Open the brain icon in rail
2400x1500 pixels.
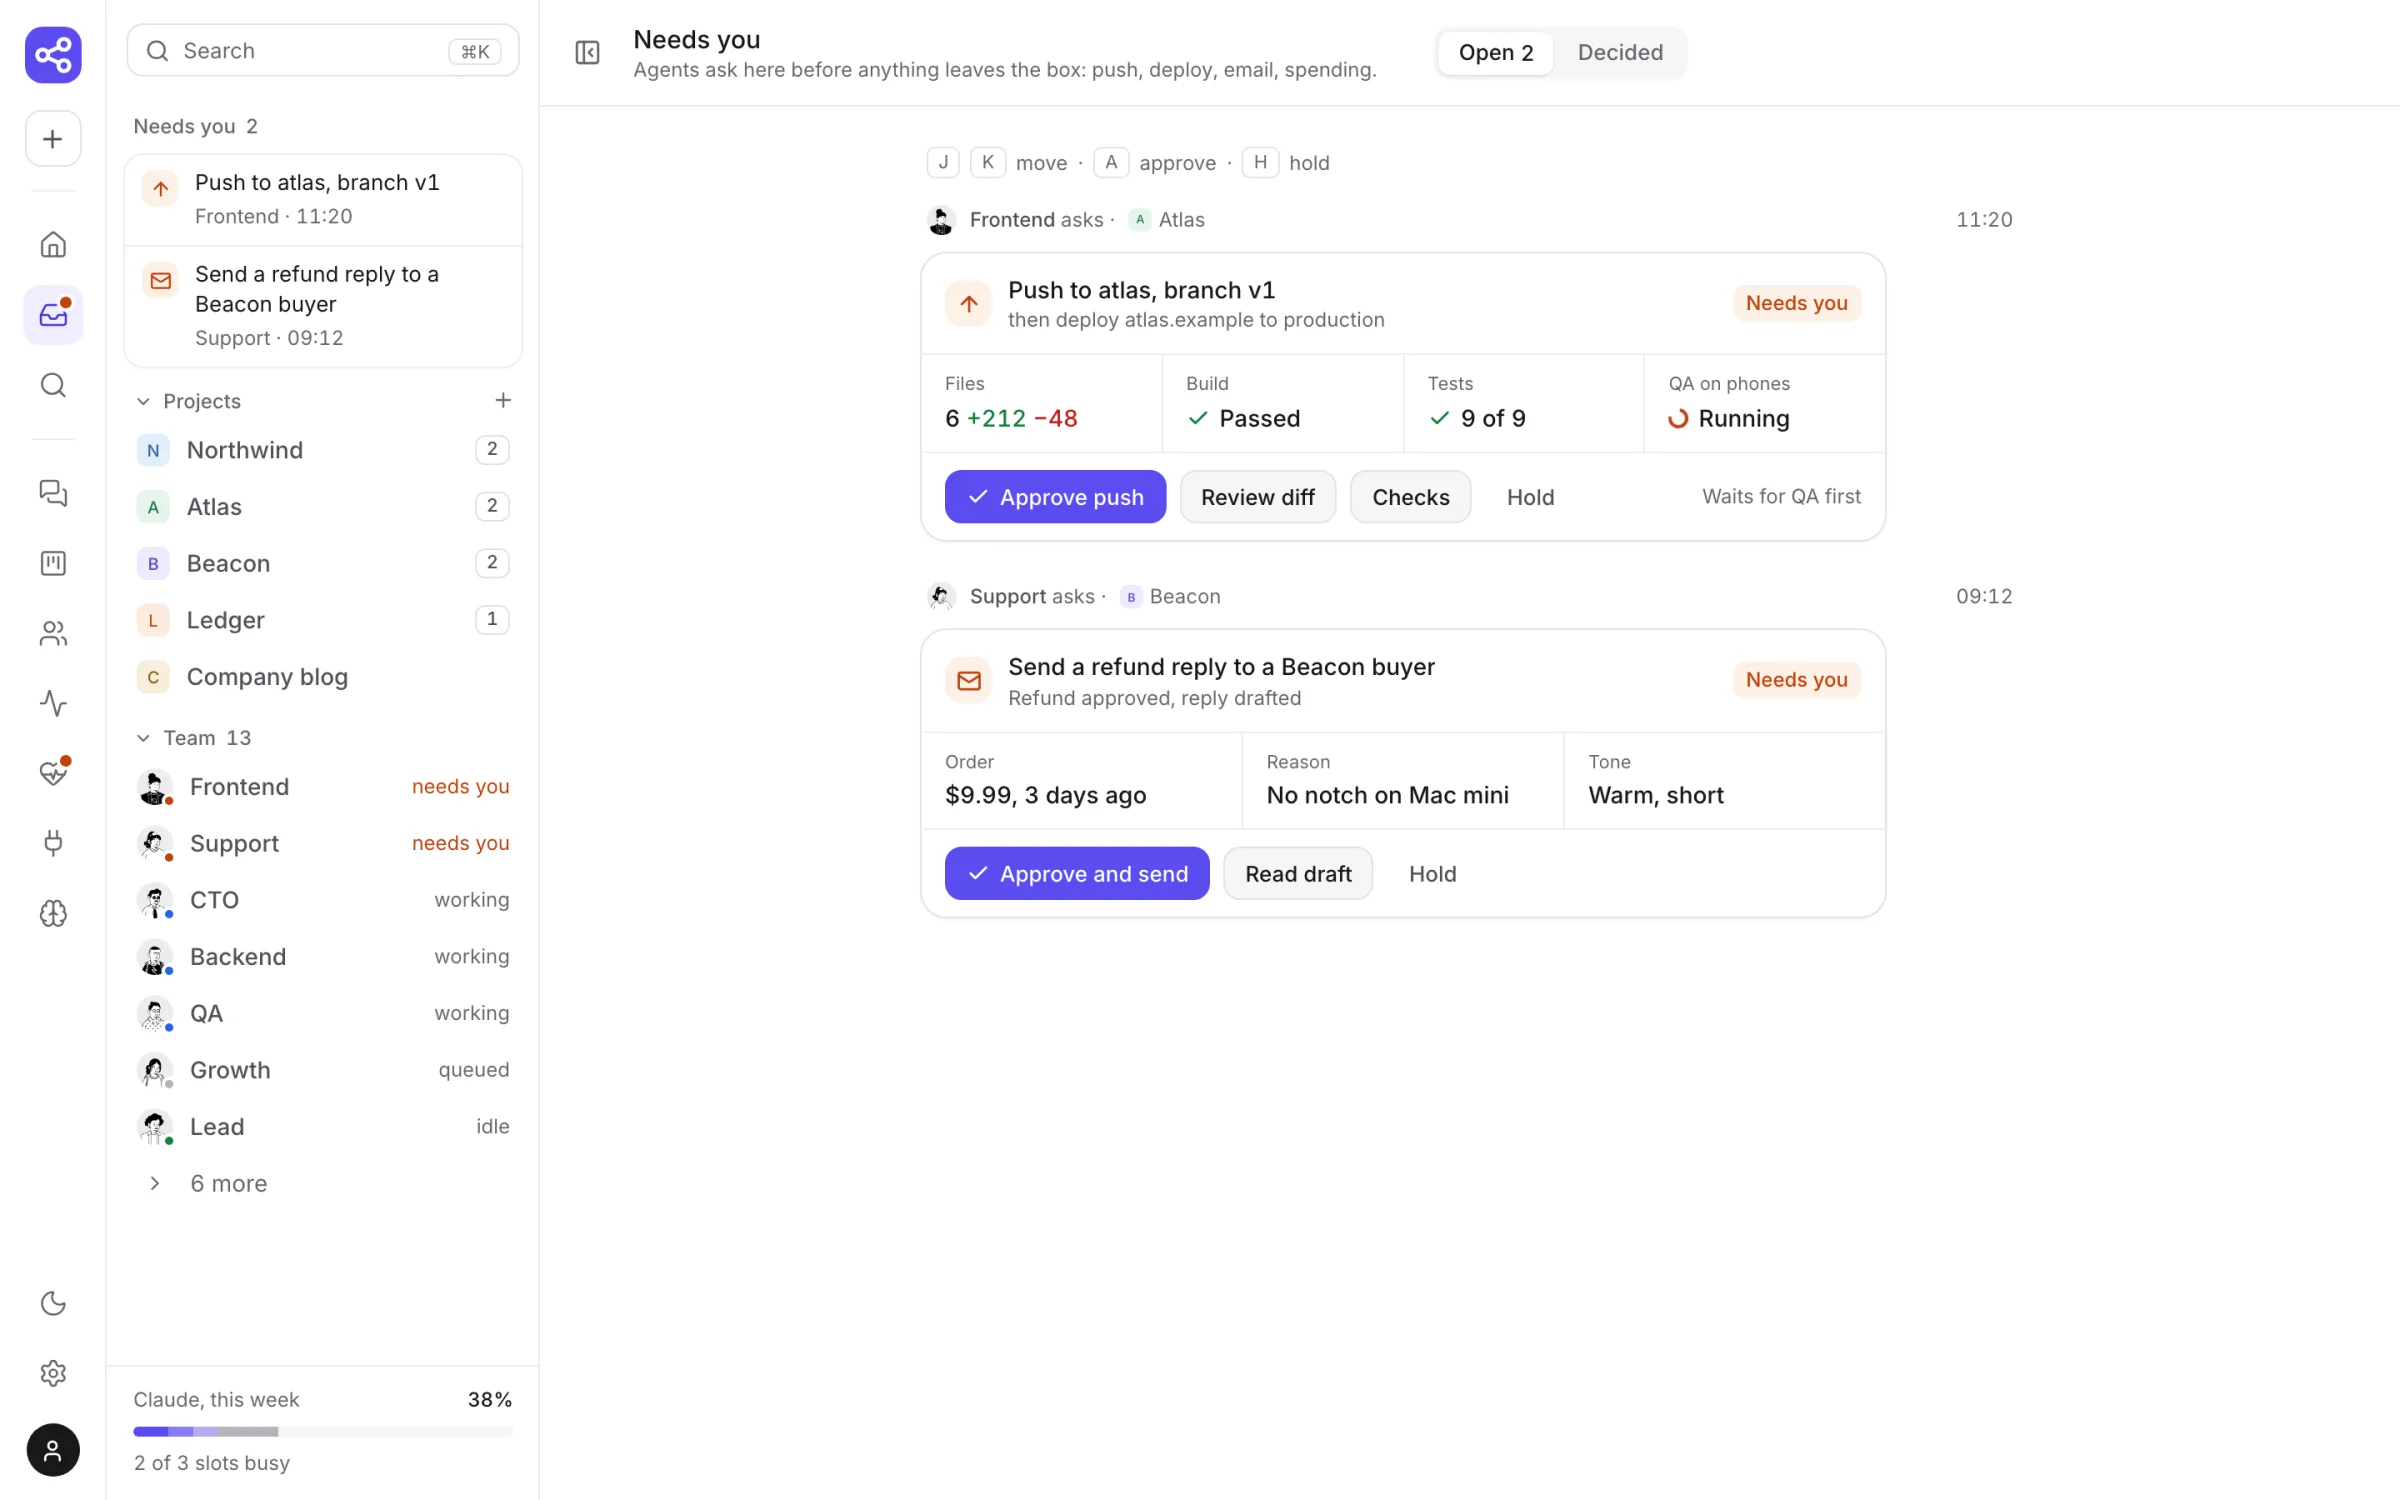tap(53, 913)
